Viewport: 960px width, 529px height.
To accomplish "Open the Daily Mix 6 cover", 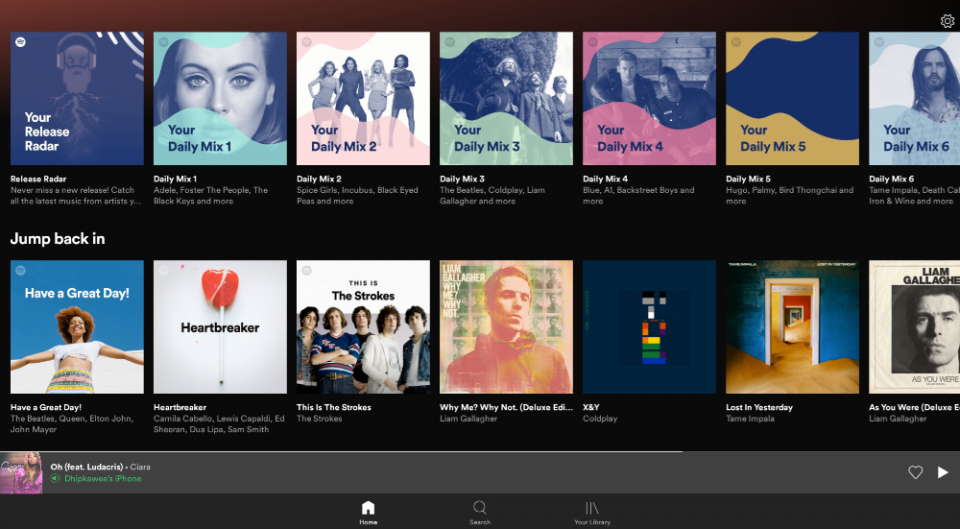I will (915, 99).
